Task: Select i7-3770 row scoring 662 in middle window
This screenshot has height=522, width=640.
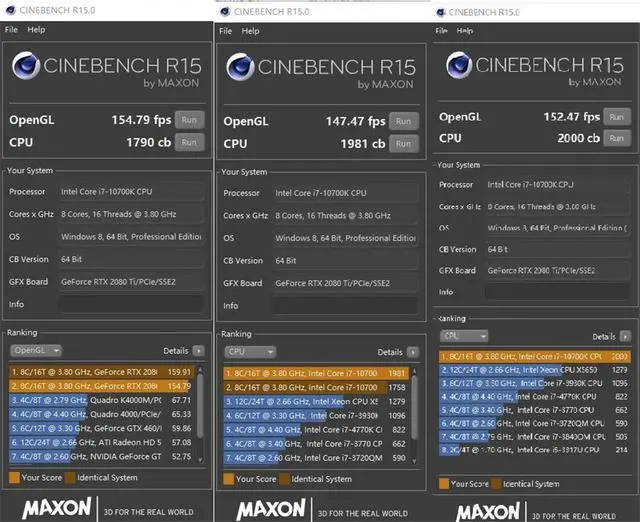Action: [x=315, y=444]
